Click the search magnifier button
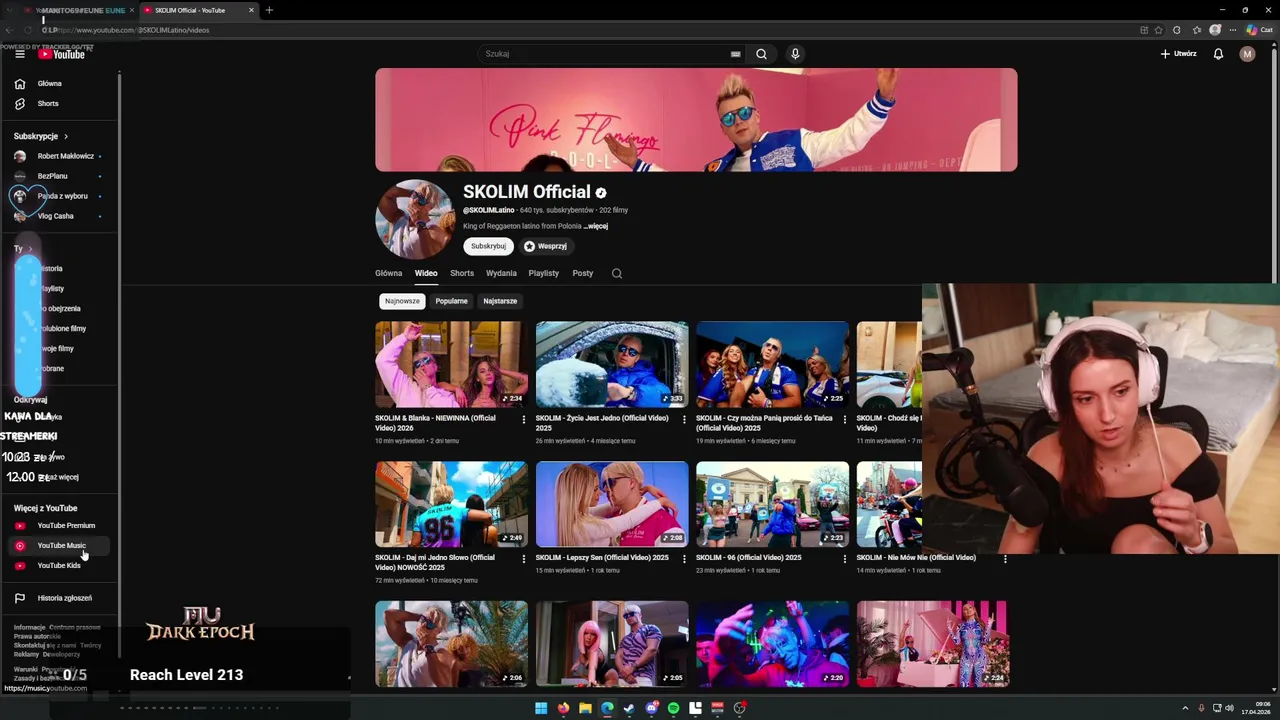The width and height of the screenshot is (1280, 720). (761, 54)
